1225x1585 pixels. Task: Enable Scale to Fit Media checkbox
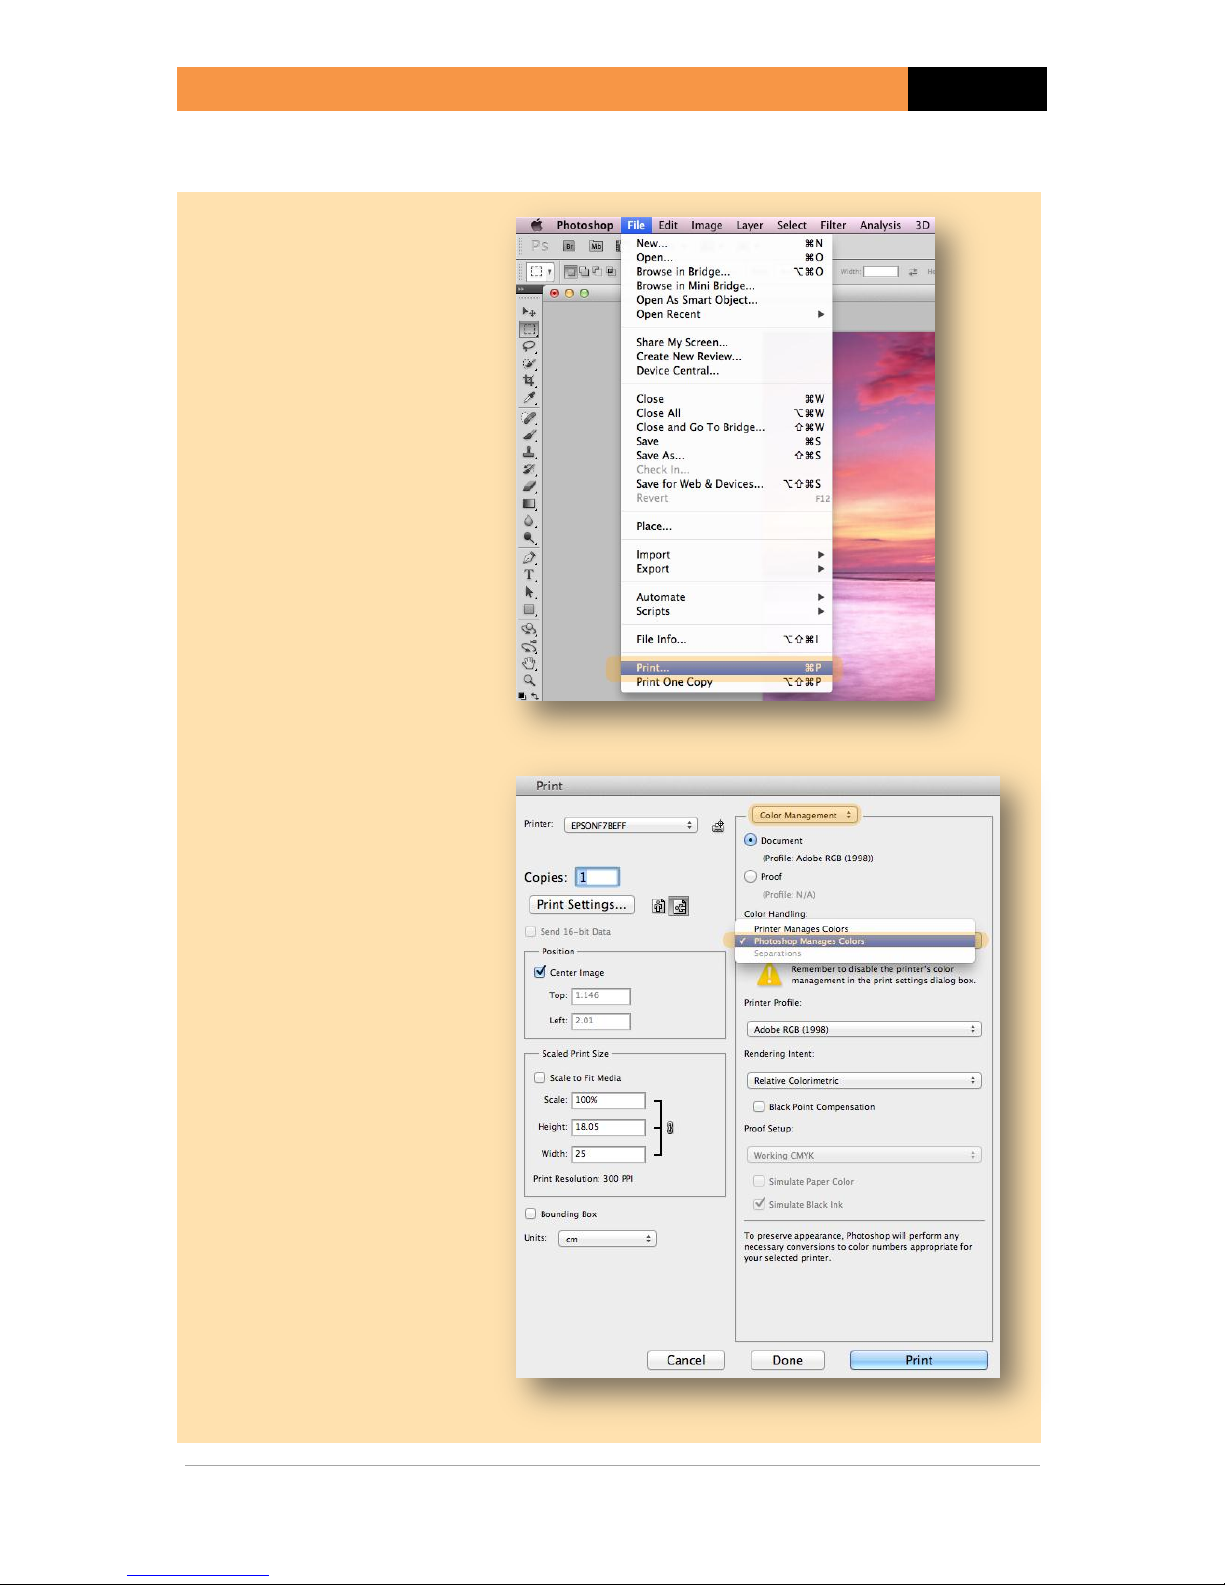(540, 1078)
